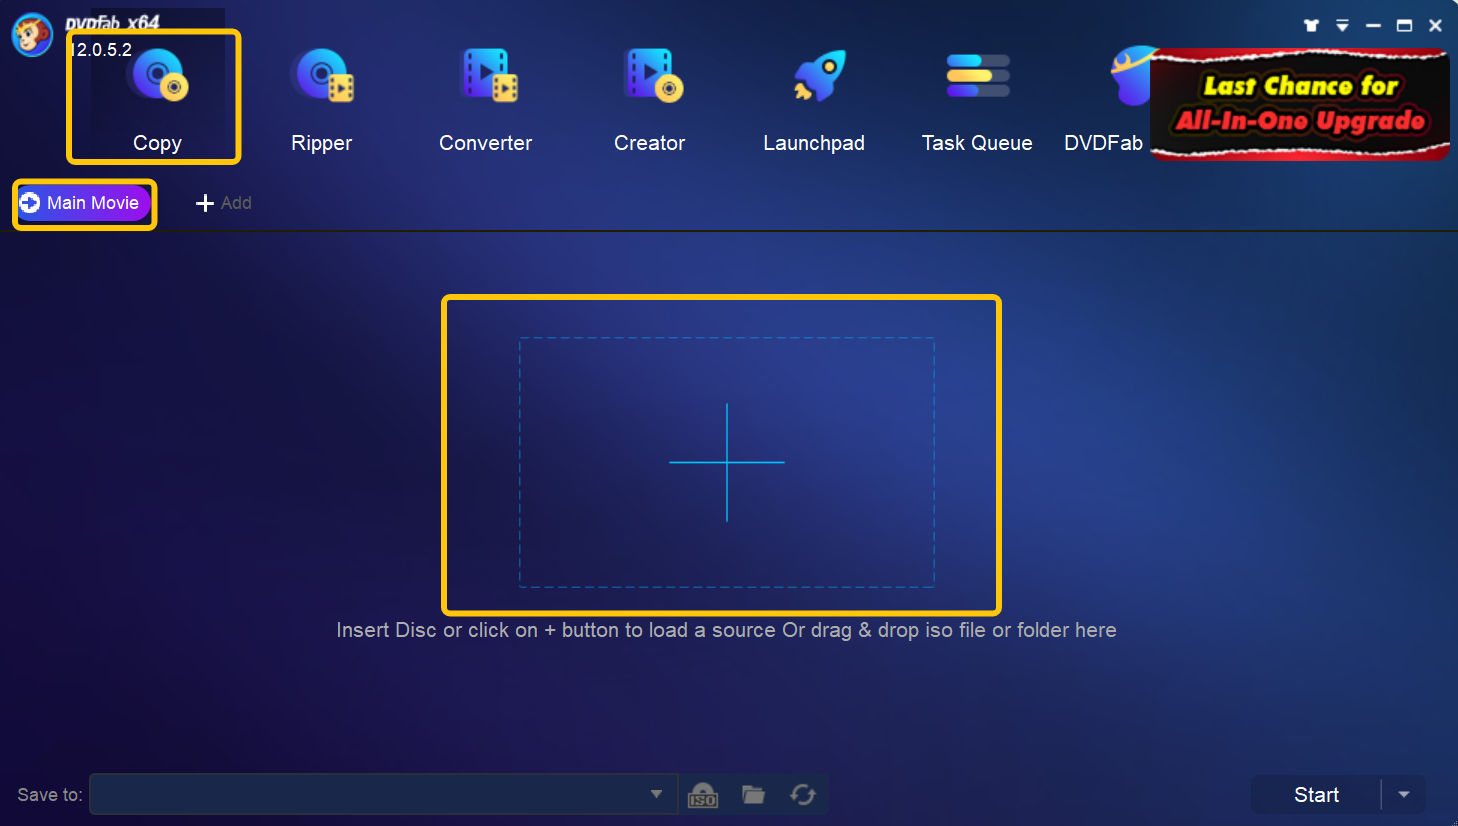The width and height of the screenshot is (1458, 826).
Task: Open the Ripper module
Action: [321, 100]
